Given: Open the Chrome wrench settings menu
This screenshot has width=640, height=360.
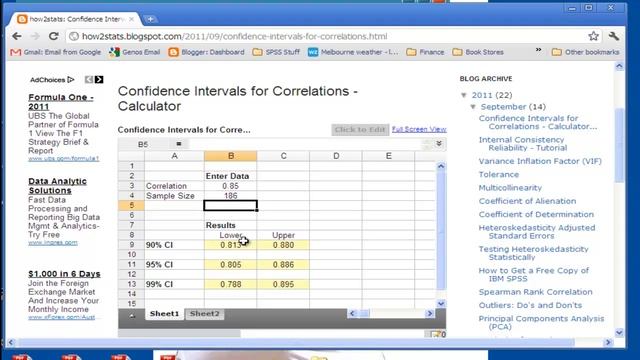Looking at the screenshot, I should (x=613, y=36).
